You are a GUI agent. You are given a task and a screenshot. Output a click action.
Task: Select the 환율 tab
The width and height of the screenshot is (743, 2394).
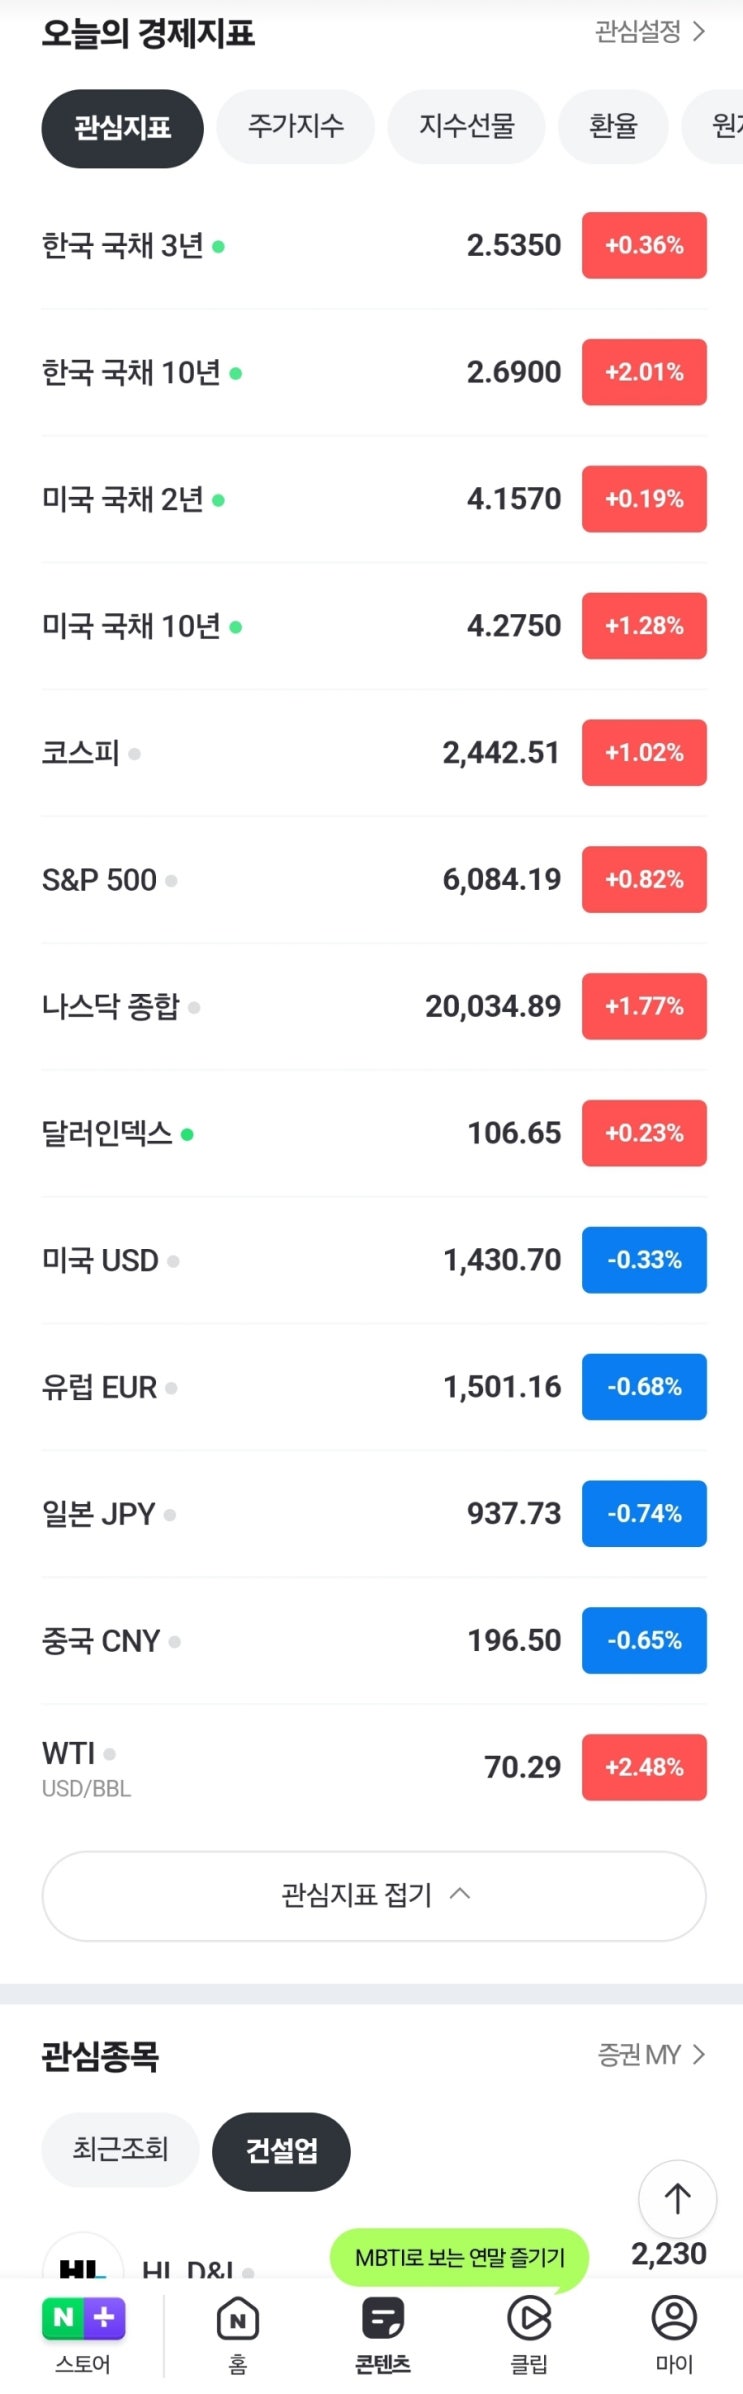613,126
